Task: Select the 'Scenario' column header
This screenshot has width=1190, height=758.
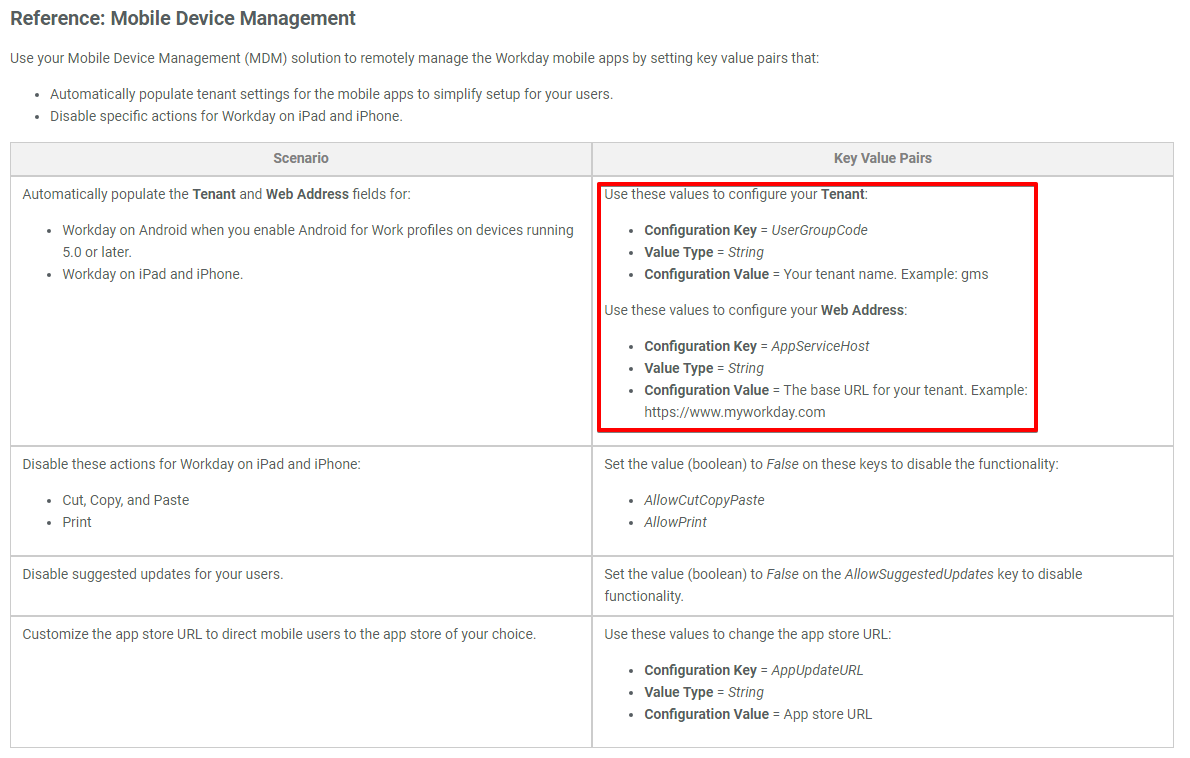Action: [x=301, y=159]
